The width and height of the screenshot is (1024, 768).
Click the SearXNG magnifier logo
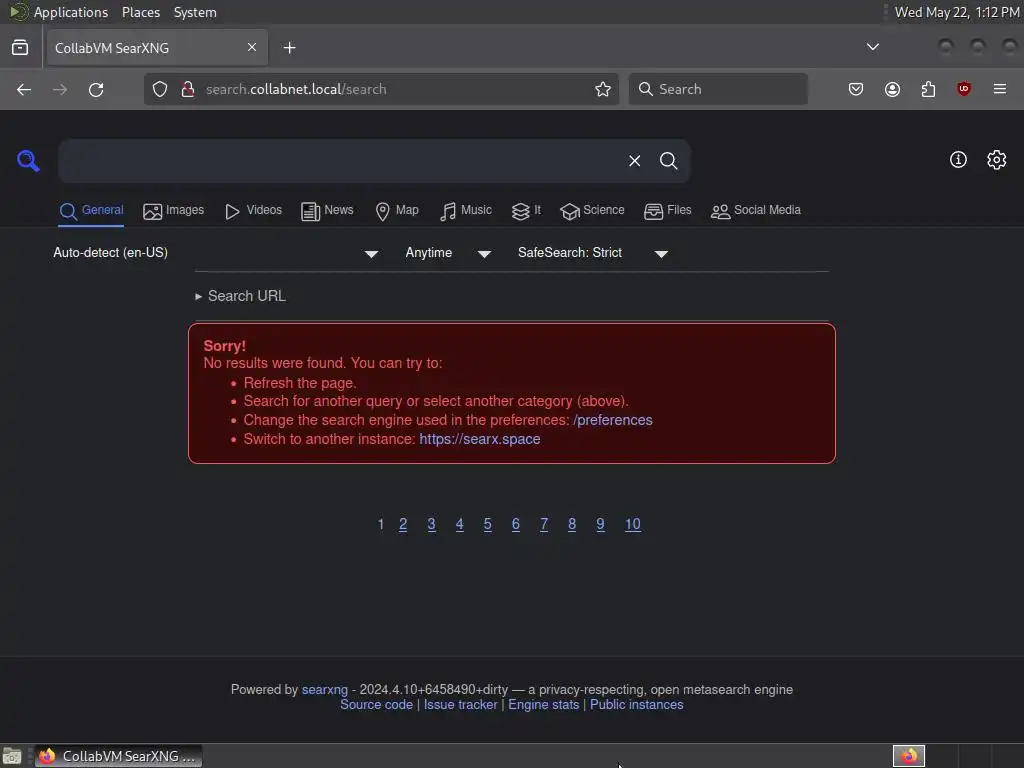(28, 160)
